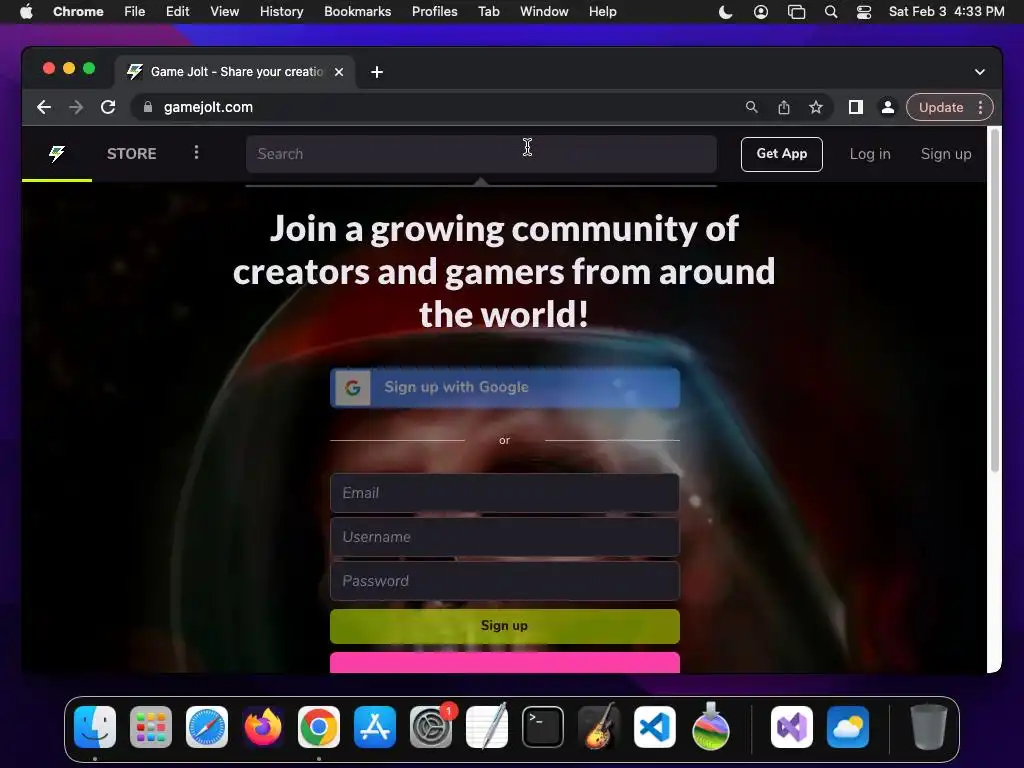The width and height of the screenshot is (1024, 768).
Task: Select the Game Jolt browser tab
Action: 235,72
